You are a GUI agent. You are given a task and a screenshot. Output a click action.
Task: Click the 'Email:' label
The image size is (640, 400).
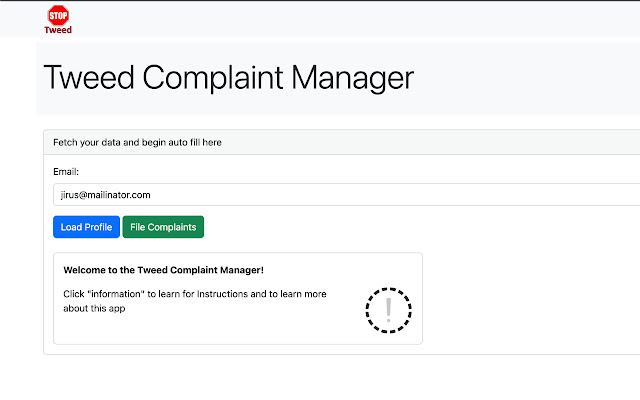[66, 172]
